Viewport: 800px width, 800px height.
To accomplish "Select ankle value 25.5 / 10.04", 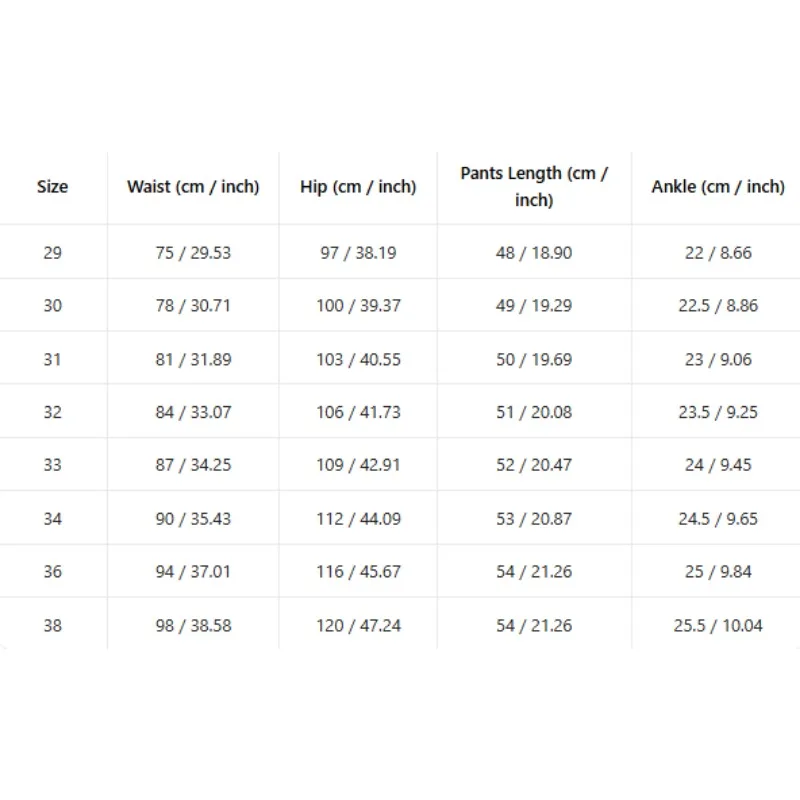I will click(718, 626).
